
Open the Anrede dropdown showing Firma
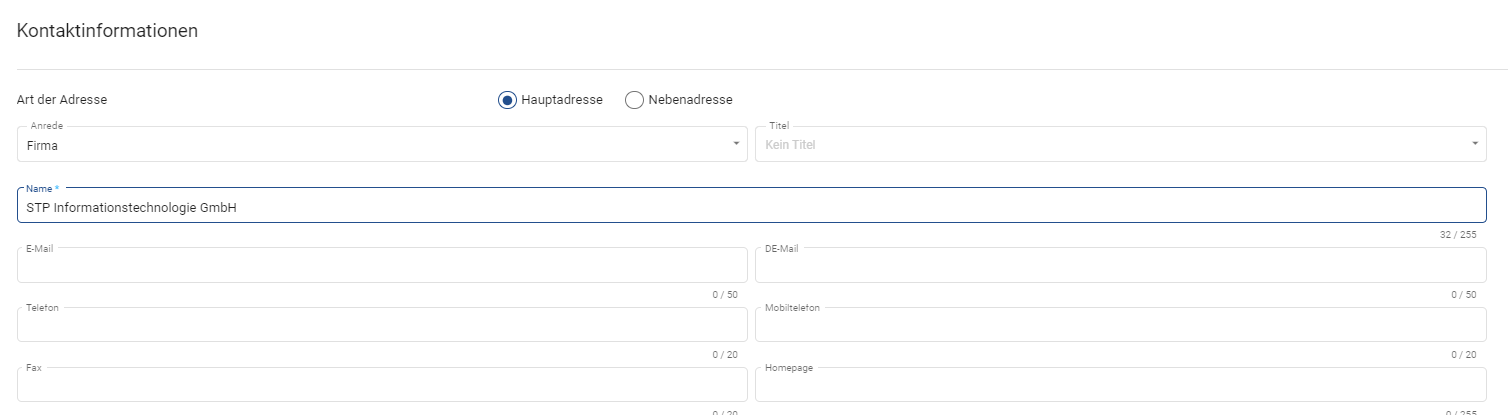tap(382, 144)
